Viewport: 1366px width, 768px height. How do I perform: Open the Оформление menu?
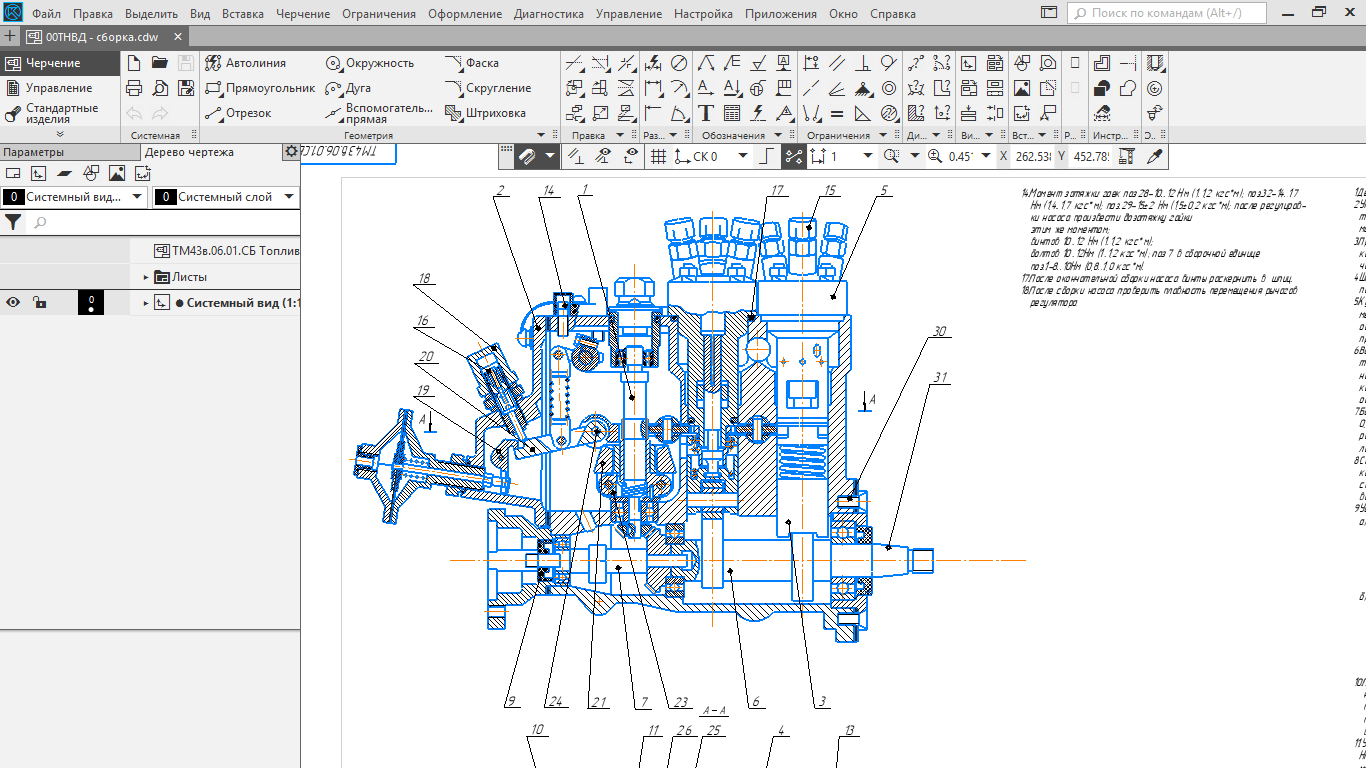[464, 14]
